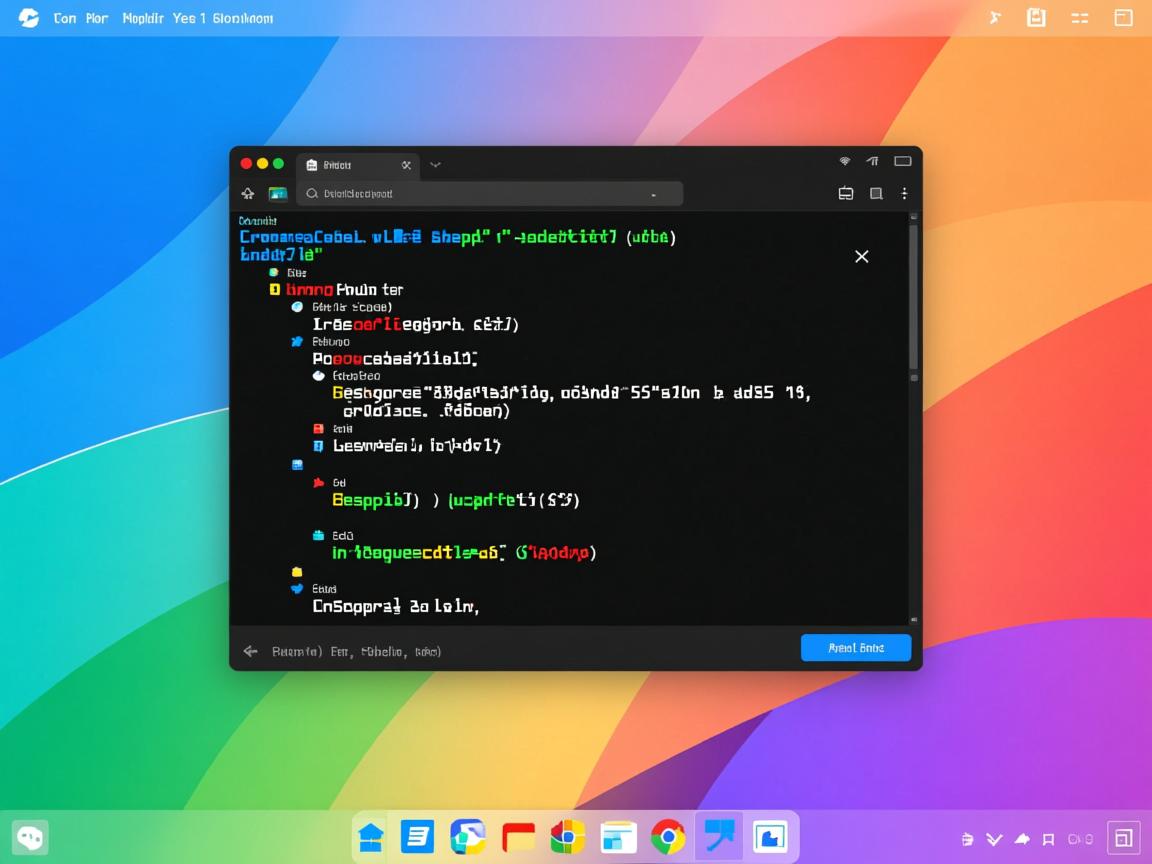Click the home icon beside the address bar
Image resolution: width=1152 pixels, height=864 pixels.
click(247, 193)
